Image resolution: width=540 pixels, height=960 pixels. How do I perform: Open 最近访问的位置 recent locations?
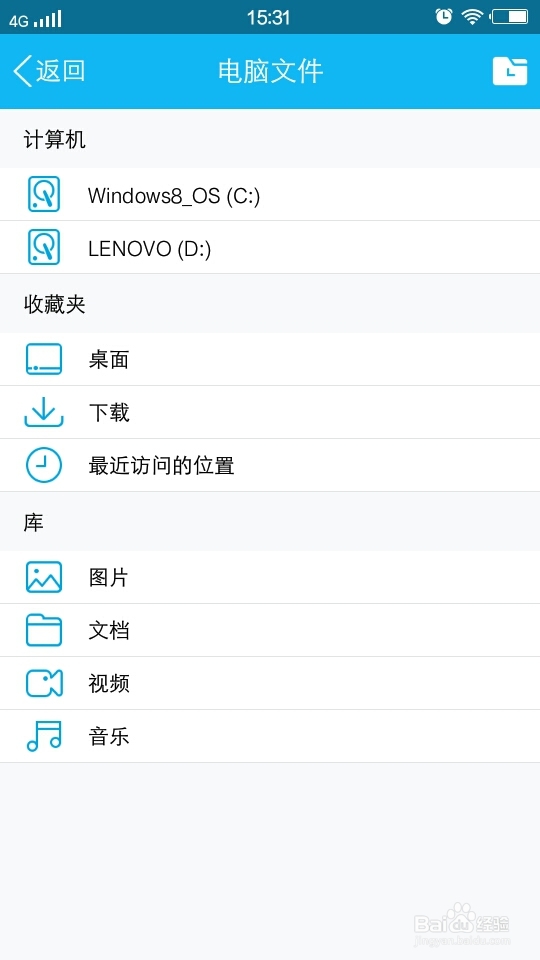[x=270, y=465]
